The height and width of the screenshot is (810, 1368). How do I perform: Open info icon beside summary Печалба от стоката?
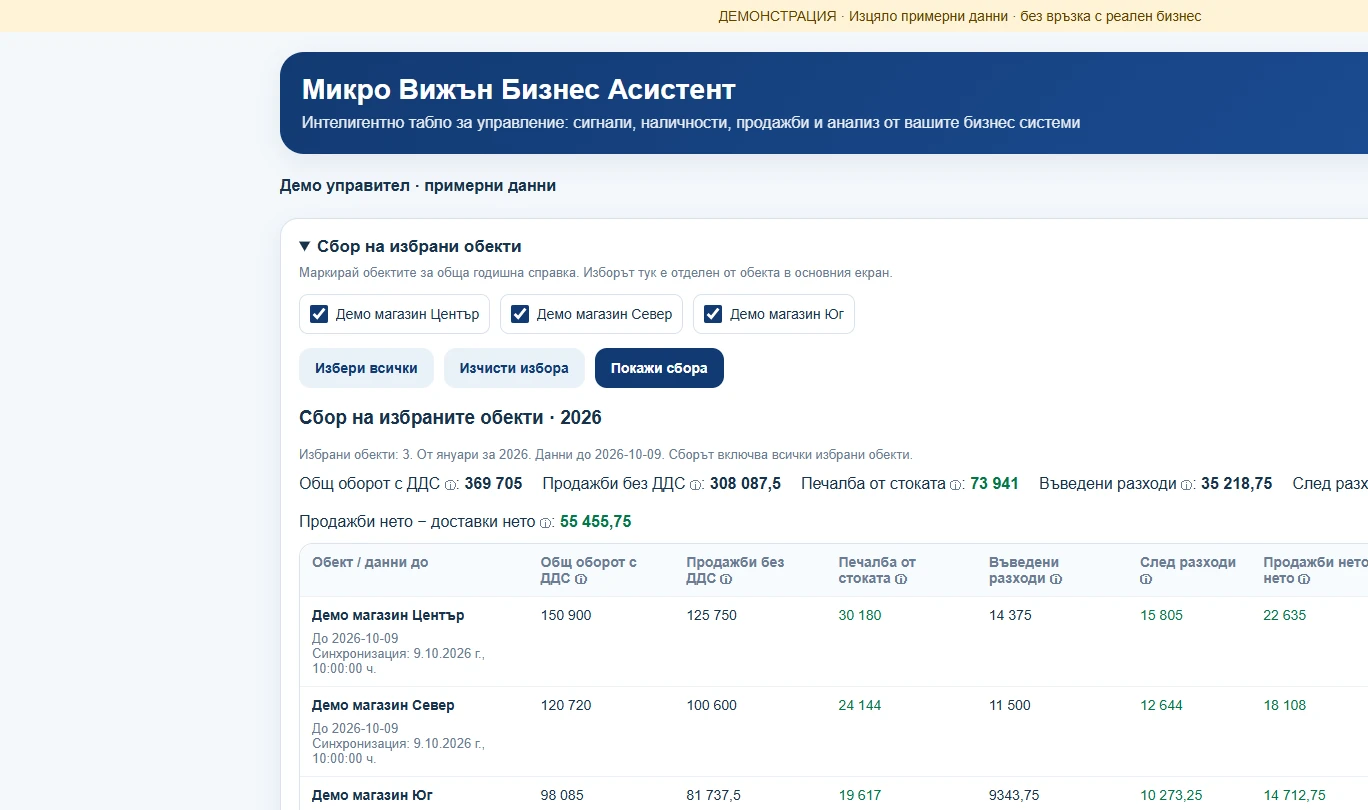coord(956,485)
